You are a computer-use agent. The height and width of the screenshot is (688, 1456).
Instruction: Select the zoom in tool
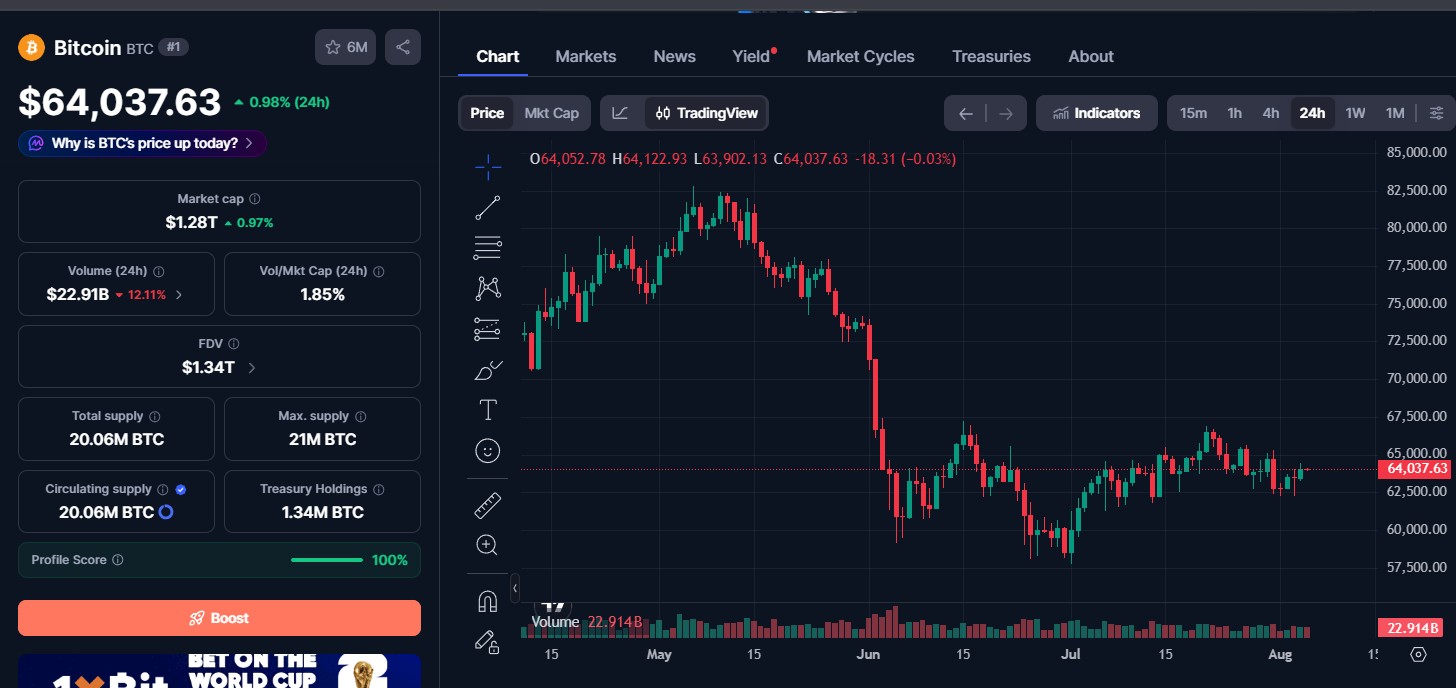[487, 545]
